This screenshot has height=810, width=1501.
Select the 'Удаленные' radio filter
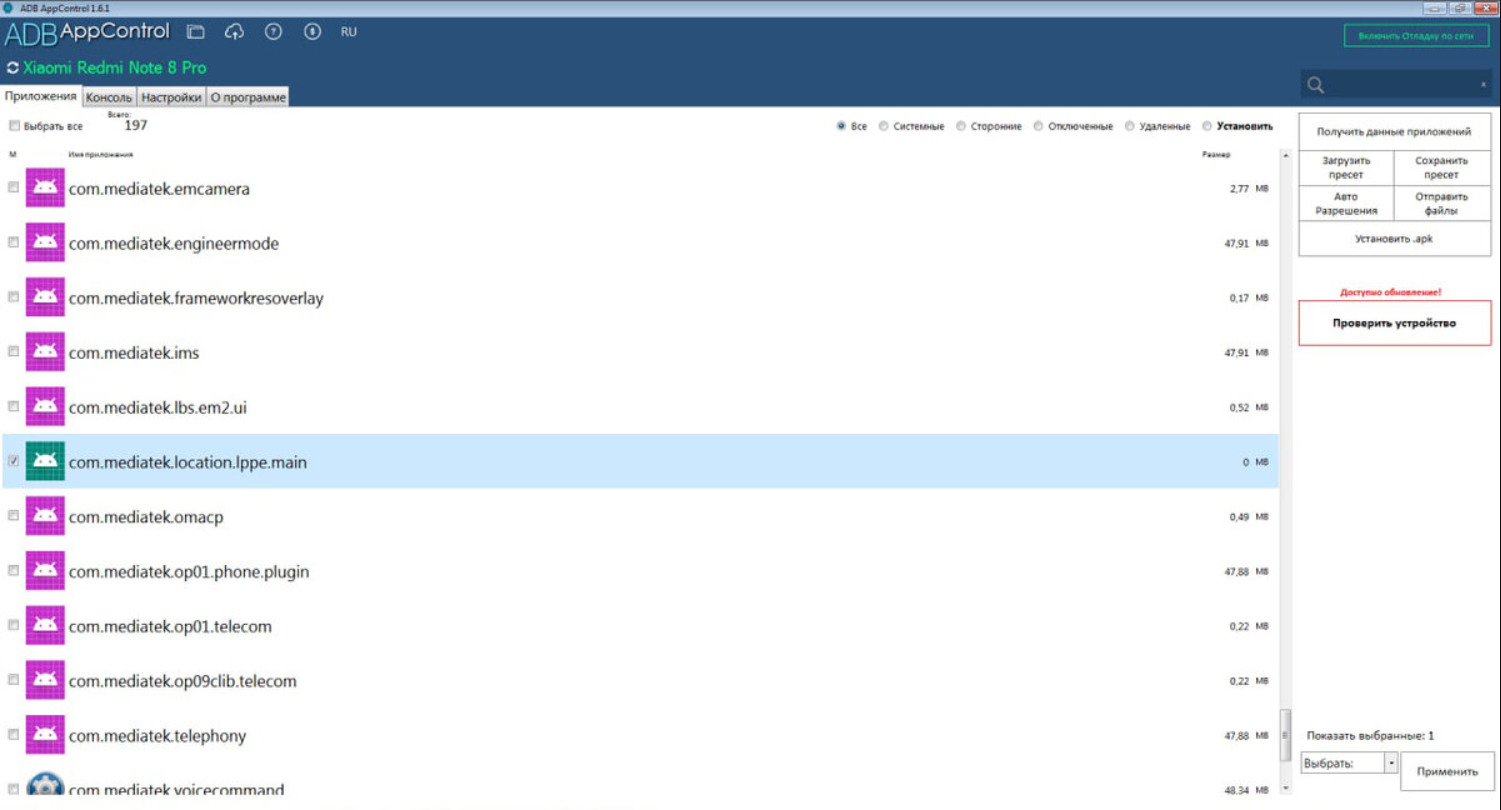click(1130, 126)
